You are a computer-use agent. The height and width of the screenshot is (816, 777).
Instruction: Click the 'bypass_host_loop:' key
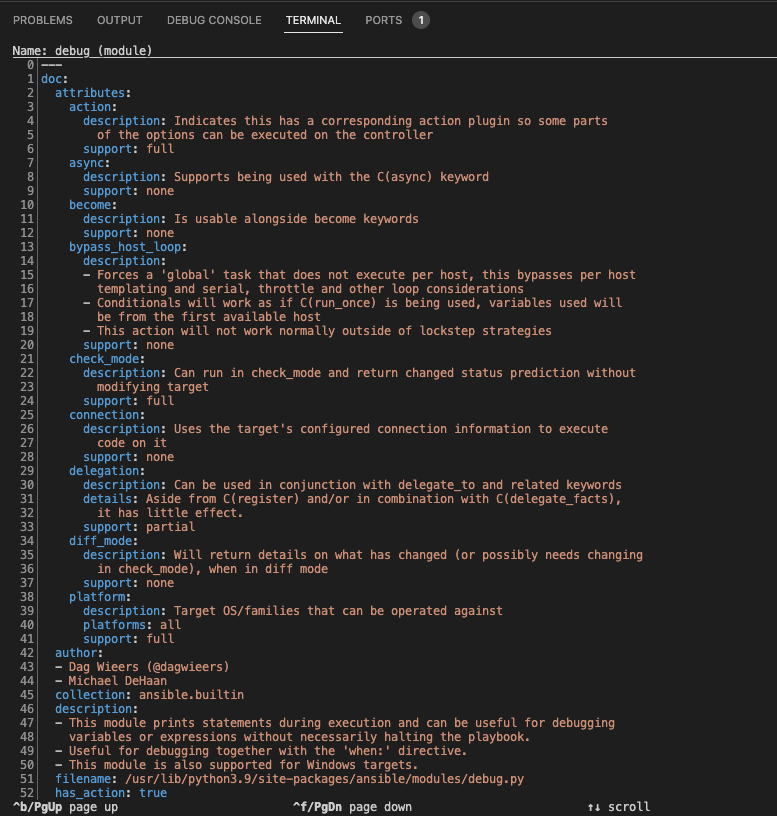(128, 247)
